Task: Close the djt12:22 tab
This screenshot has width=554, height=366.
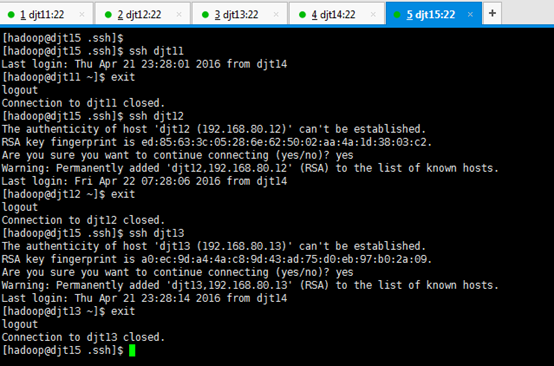Action: [179, 14]
